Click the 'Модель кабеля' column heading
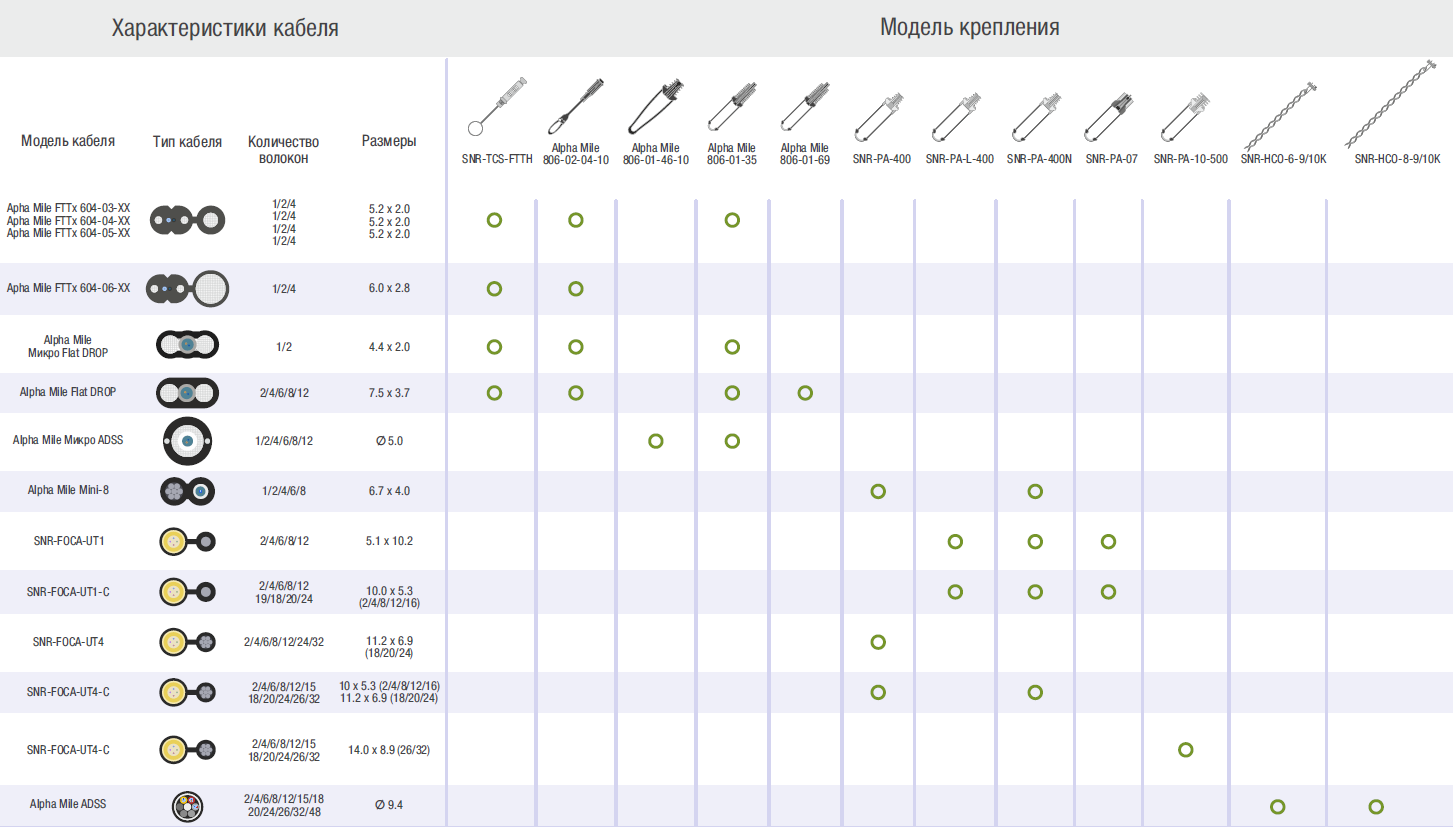Screen dimensions: 1453x827 [68, 141]
